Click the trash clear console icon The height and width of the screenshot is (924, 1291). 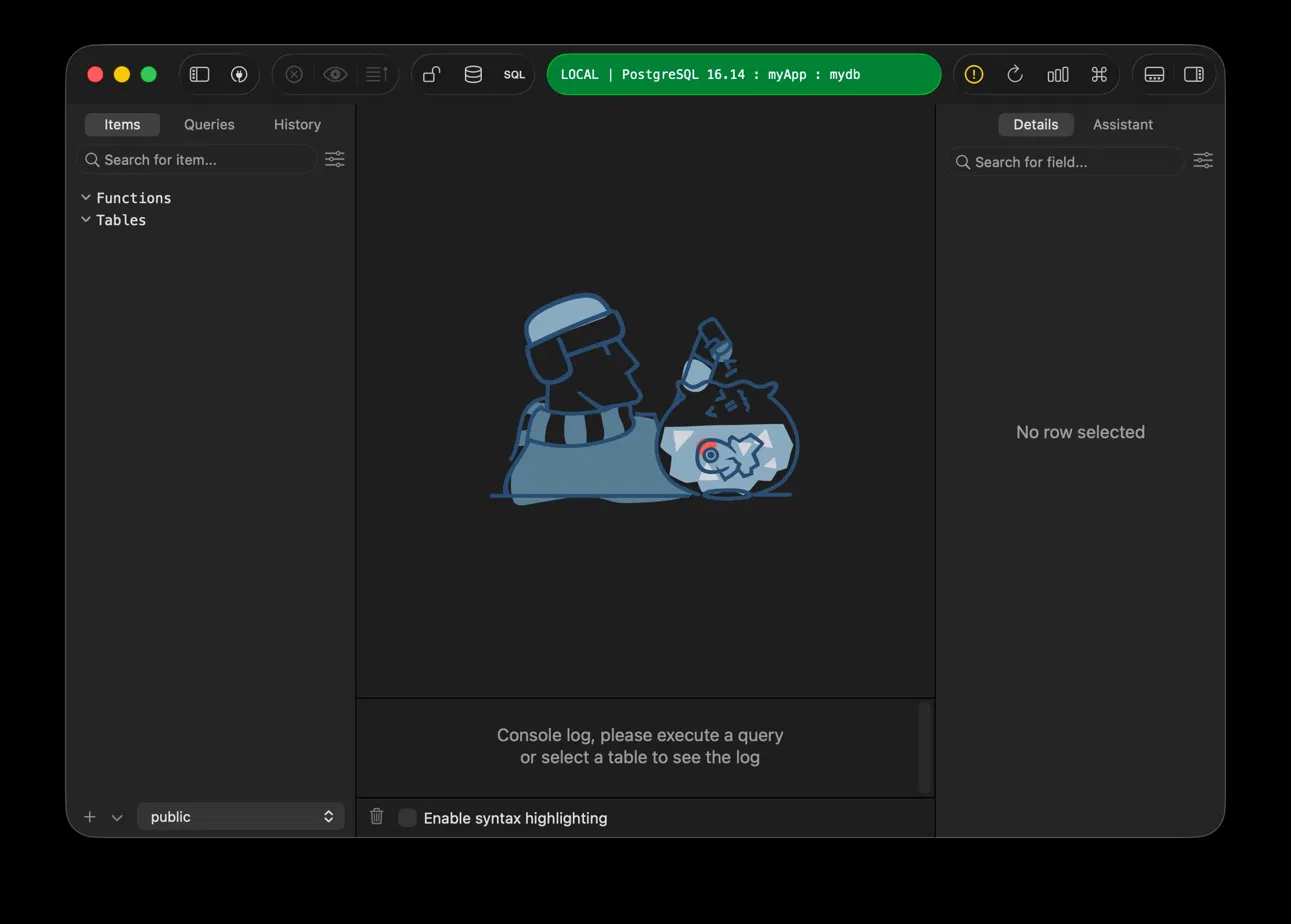click(377, 816)
